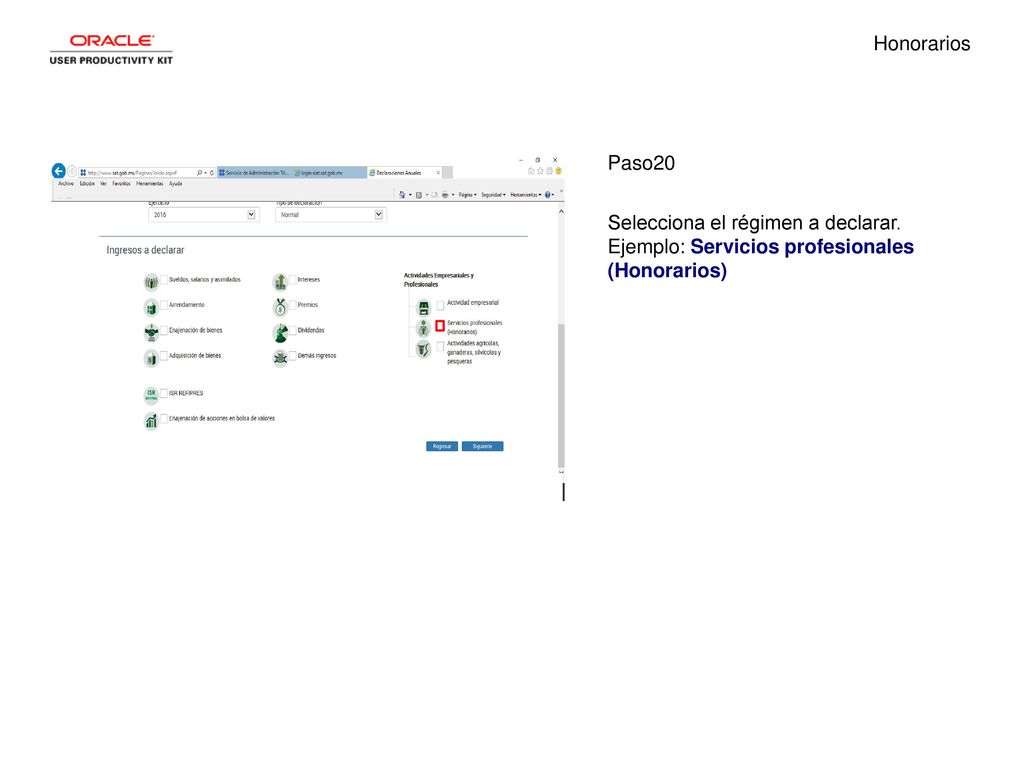Click the Arrendamiento building icon

tap(152, 307)
